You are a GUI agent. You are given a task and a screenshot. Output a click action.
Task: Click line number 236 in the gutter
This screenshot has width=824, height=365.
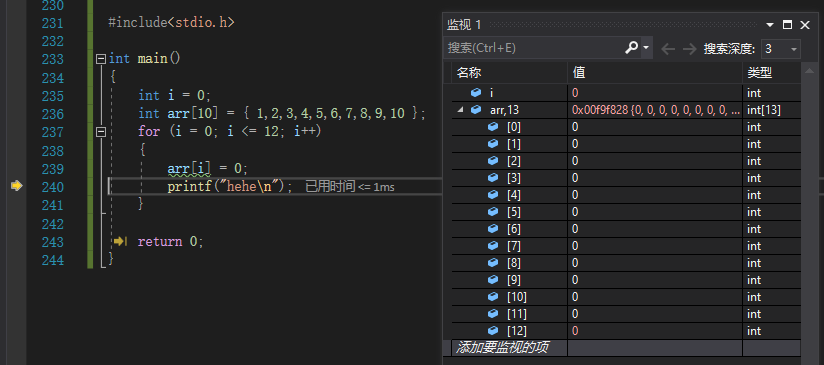53,114
